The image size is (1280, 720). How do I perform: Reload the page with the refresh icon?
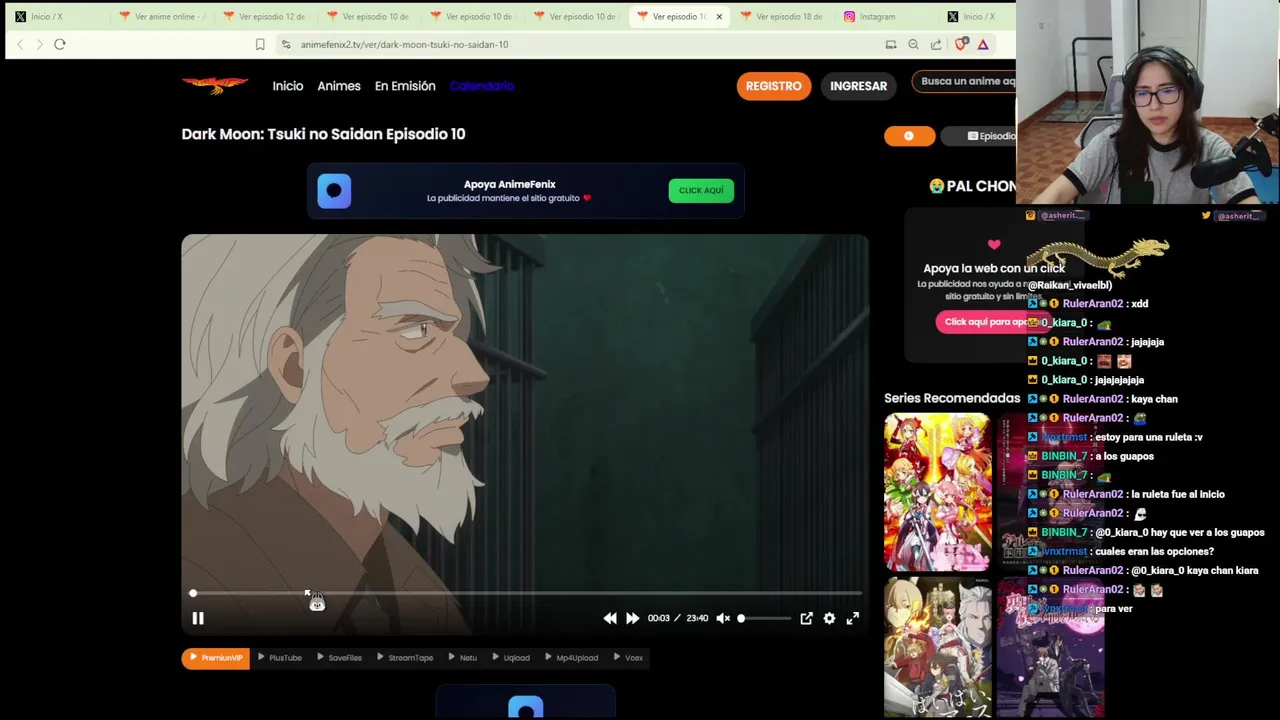coord(60,44)
